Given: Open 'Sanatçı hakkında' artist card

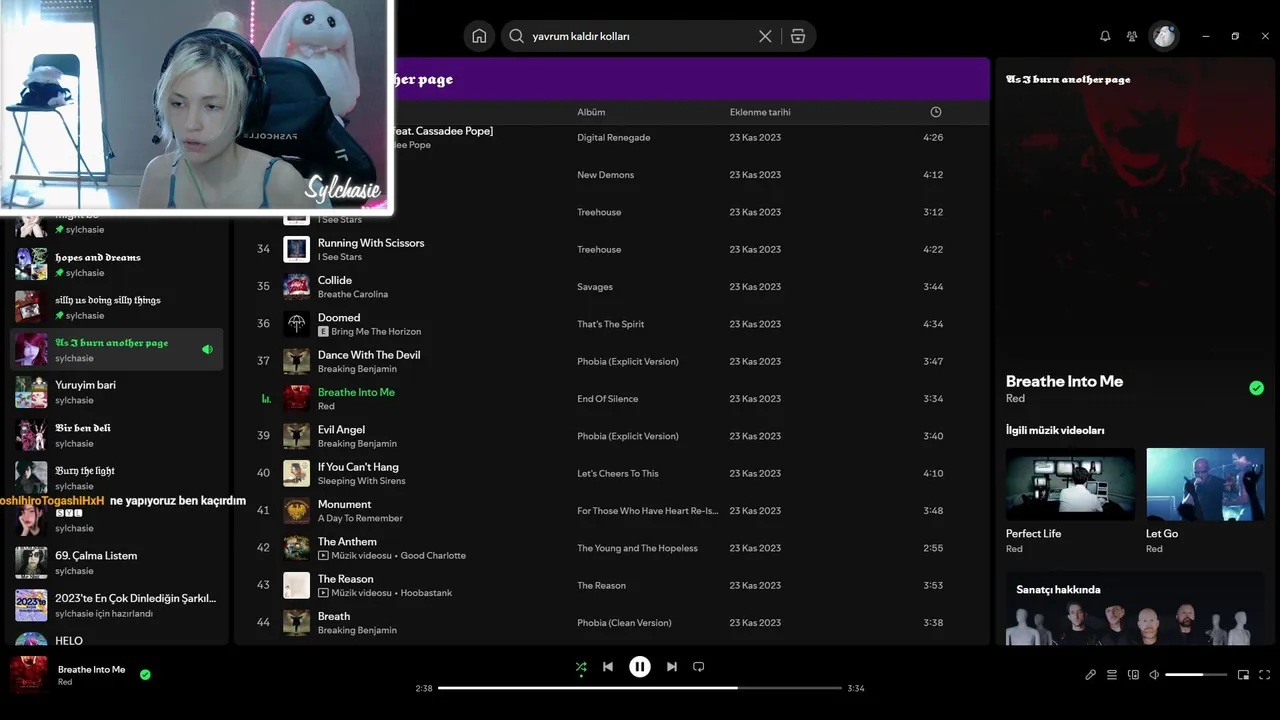Looking at the screenshot, I should click(x=1136, y=608).
